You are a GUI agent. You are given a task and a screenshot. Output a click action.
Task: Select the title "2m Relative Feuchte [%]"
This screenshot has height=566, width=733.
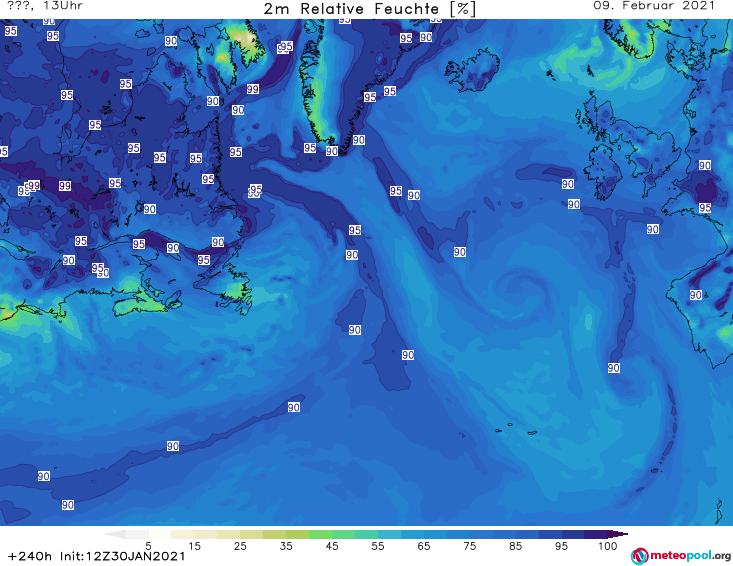point(370,9)
